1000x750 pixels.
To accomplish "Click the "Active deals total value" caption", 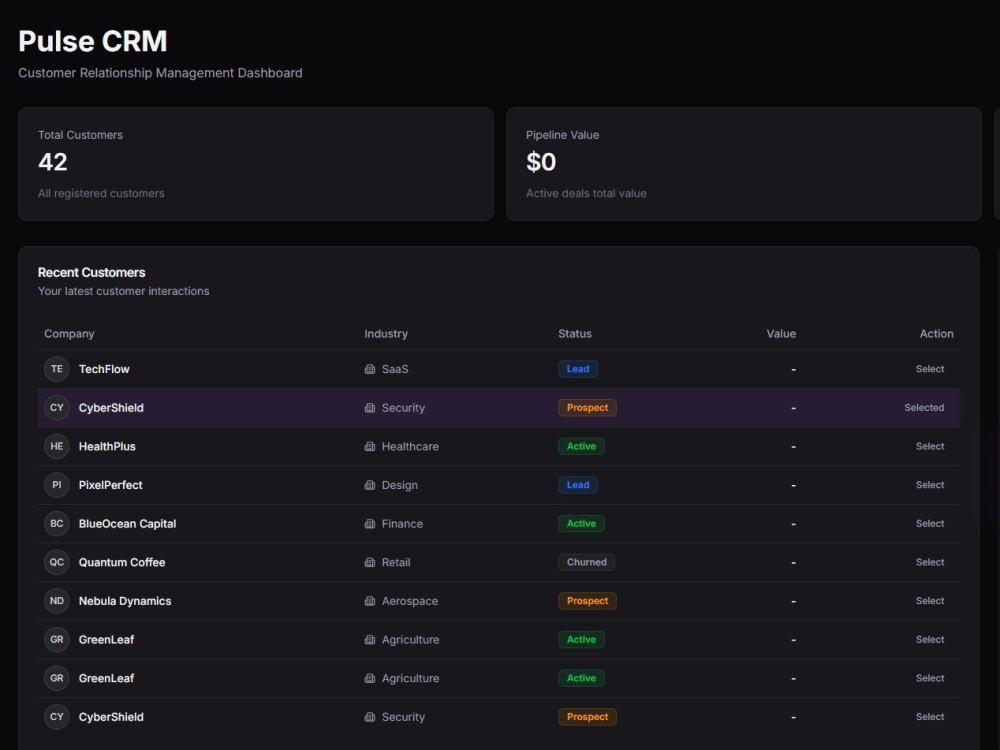I will pos(586,193).
